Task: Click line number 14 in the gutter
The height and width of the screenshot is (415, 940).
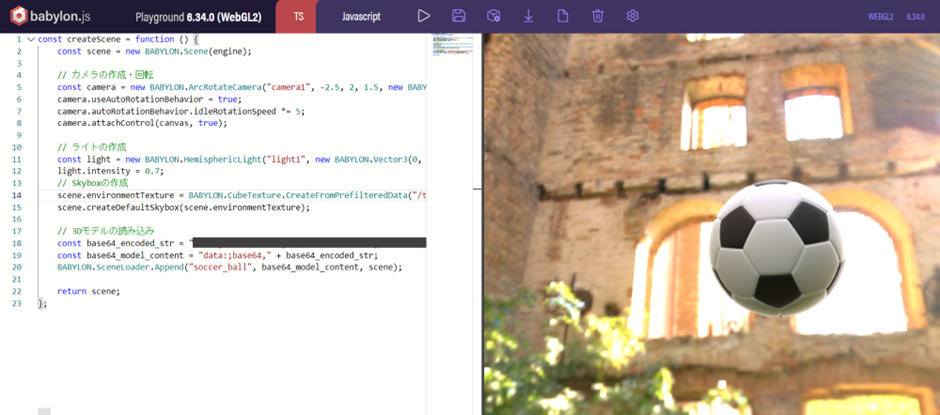Action: pos(17,195)
